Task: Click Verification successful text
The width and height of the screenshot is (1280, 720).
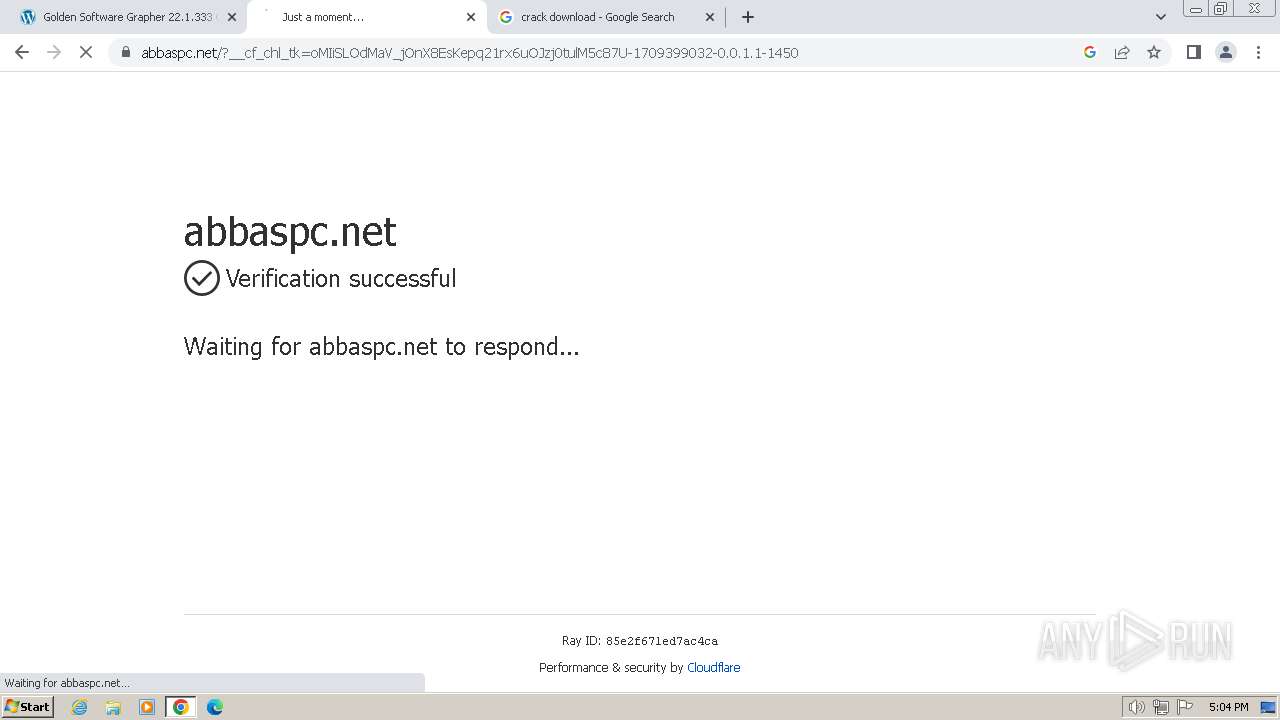Action: pyautogui.click(x=341, y=278)
